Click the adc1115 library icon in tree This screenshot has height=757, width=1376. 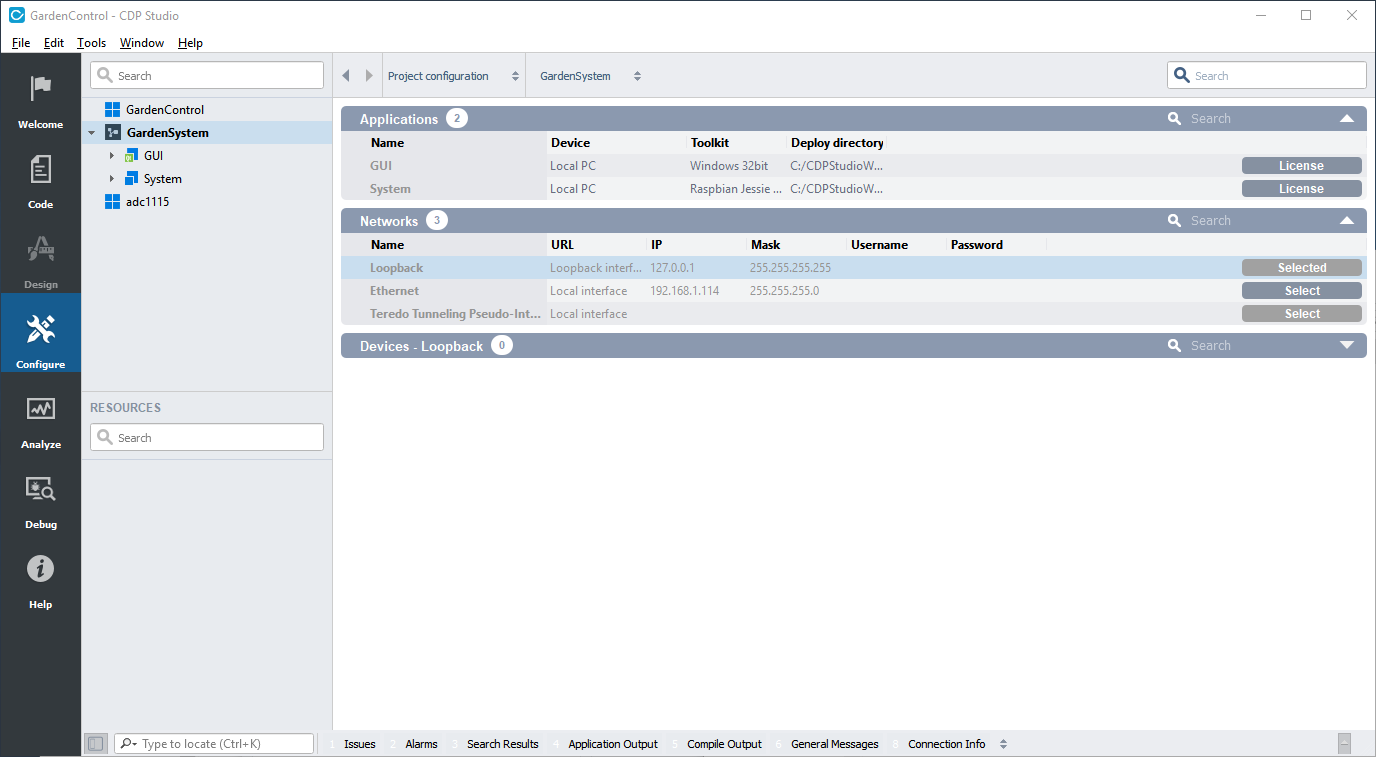112,202
